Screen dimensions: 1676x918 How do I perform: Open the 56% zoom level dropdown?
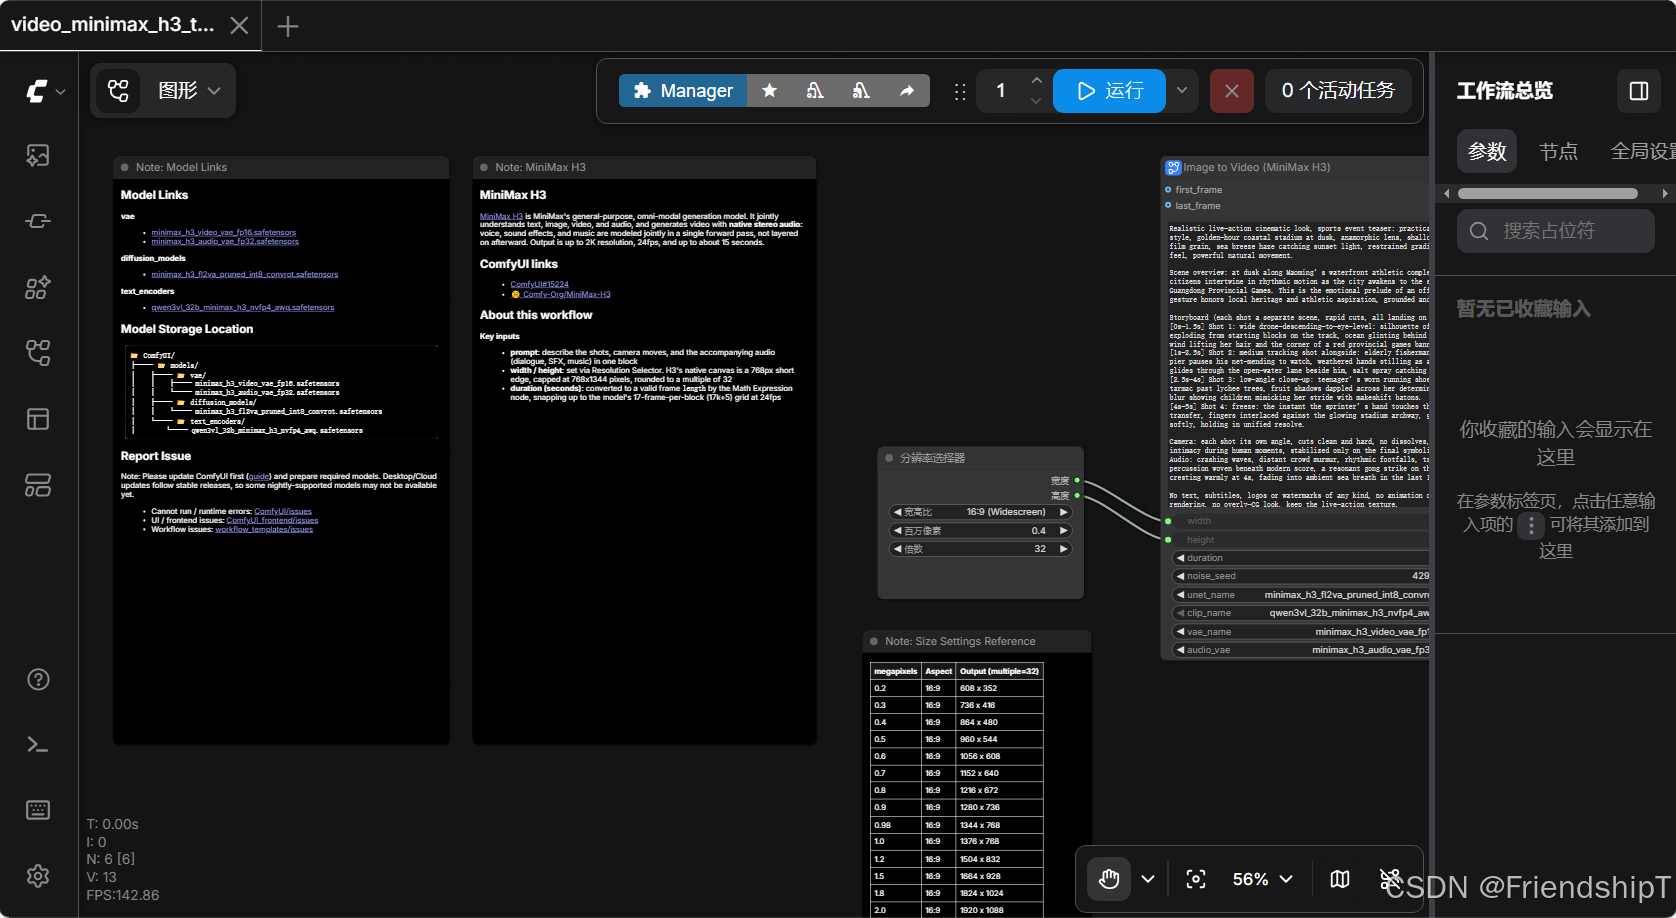click(1262, 879)
